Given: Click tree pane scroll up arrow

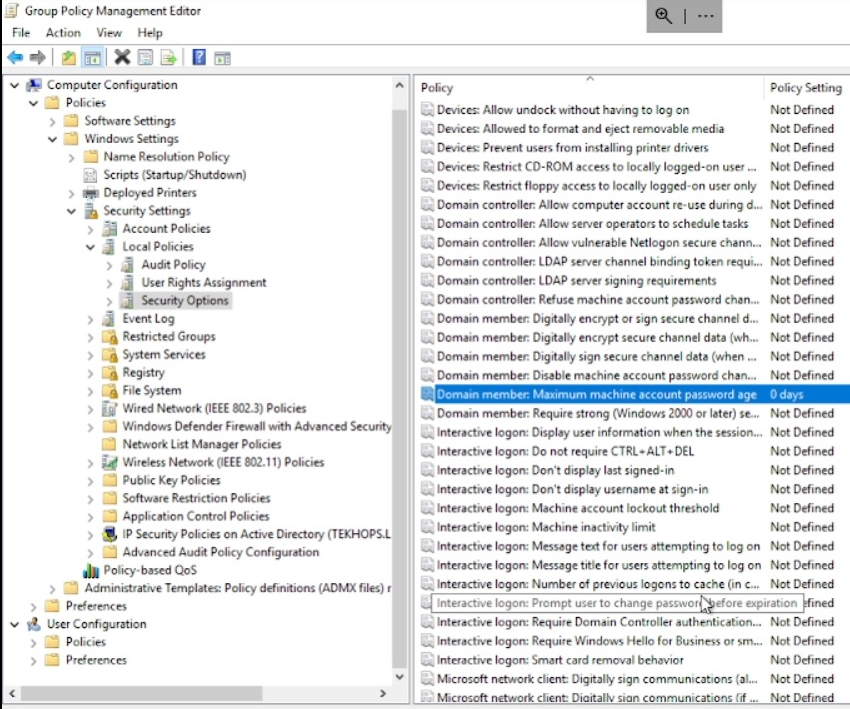Looking at the screenshot, I should click(400, 85).
